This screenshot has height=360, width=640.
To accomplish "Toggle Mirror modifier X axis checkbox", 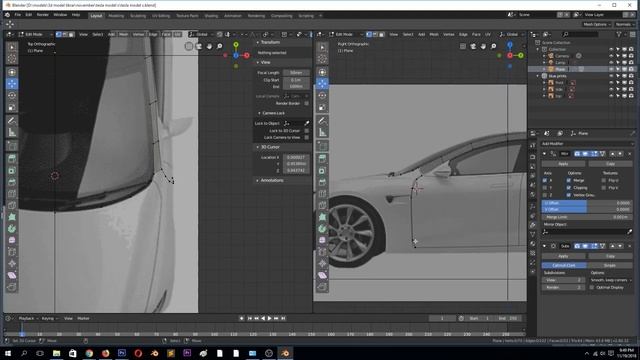I will (544, 180).
